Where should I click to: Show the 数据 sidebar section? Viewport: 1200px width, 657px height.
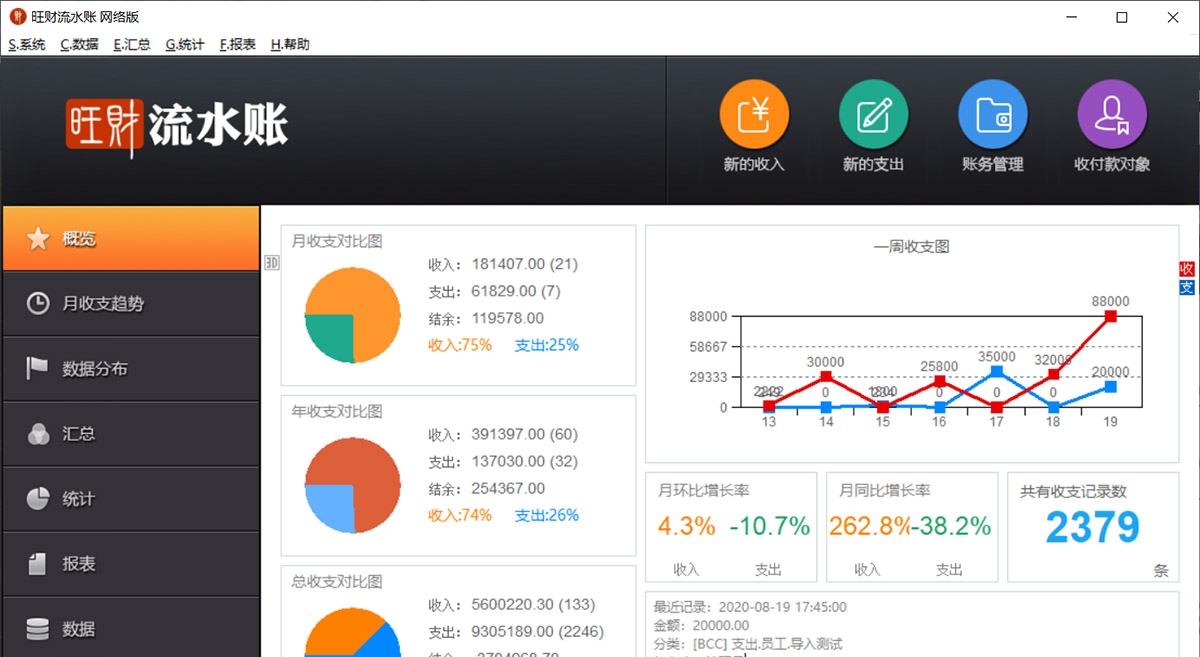[130, 628]
